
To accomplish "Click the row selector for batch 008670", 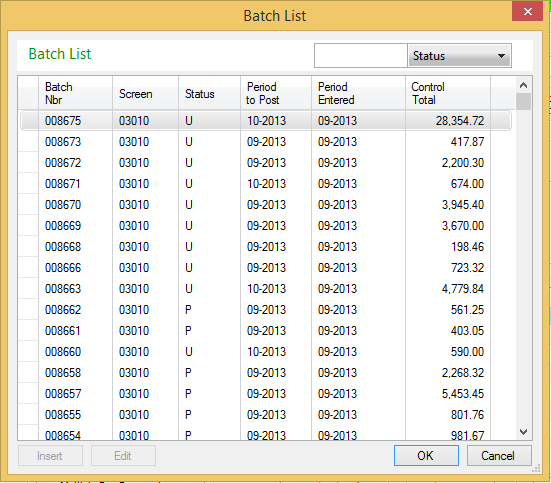I will (x=28, y=205).
